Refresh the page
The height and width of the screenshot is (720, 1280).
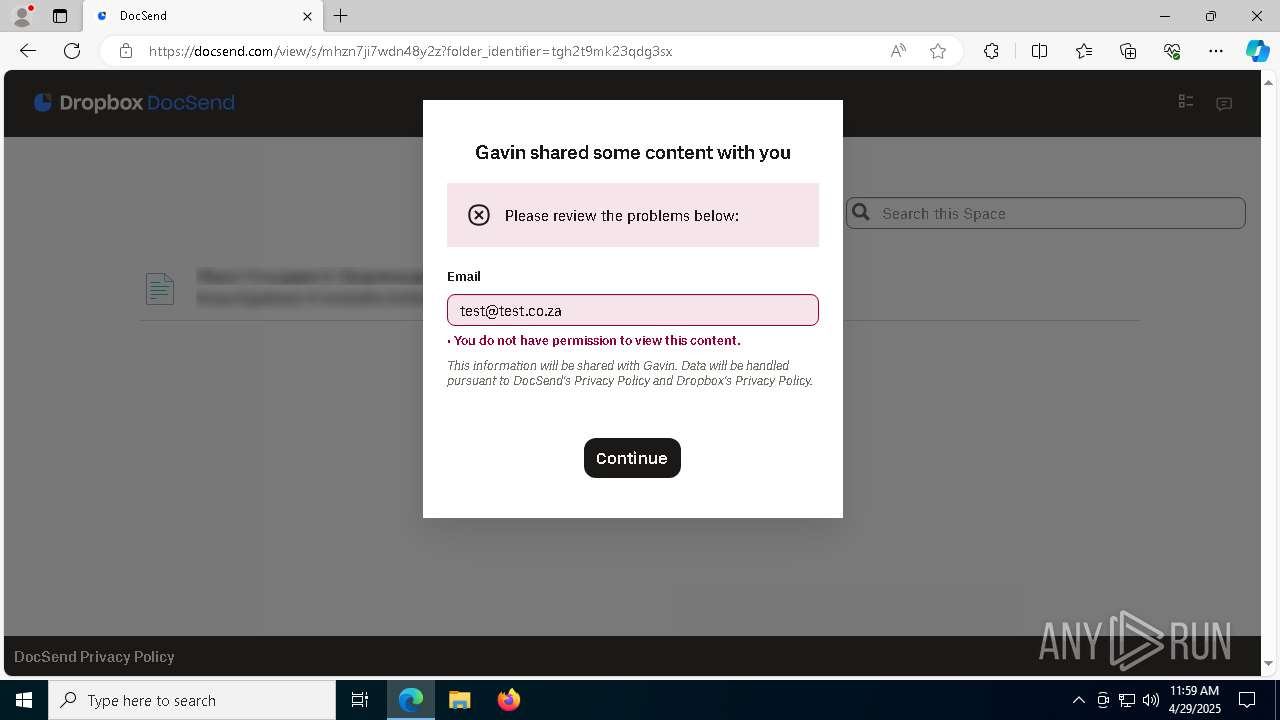[72, 51]
